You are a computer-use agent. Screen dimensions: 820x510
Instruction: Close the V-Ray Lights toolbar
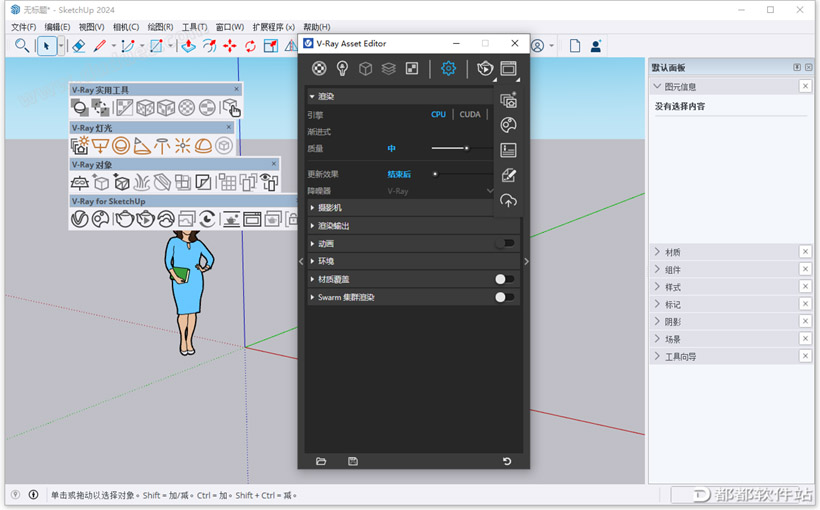click(229, 127)
